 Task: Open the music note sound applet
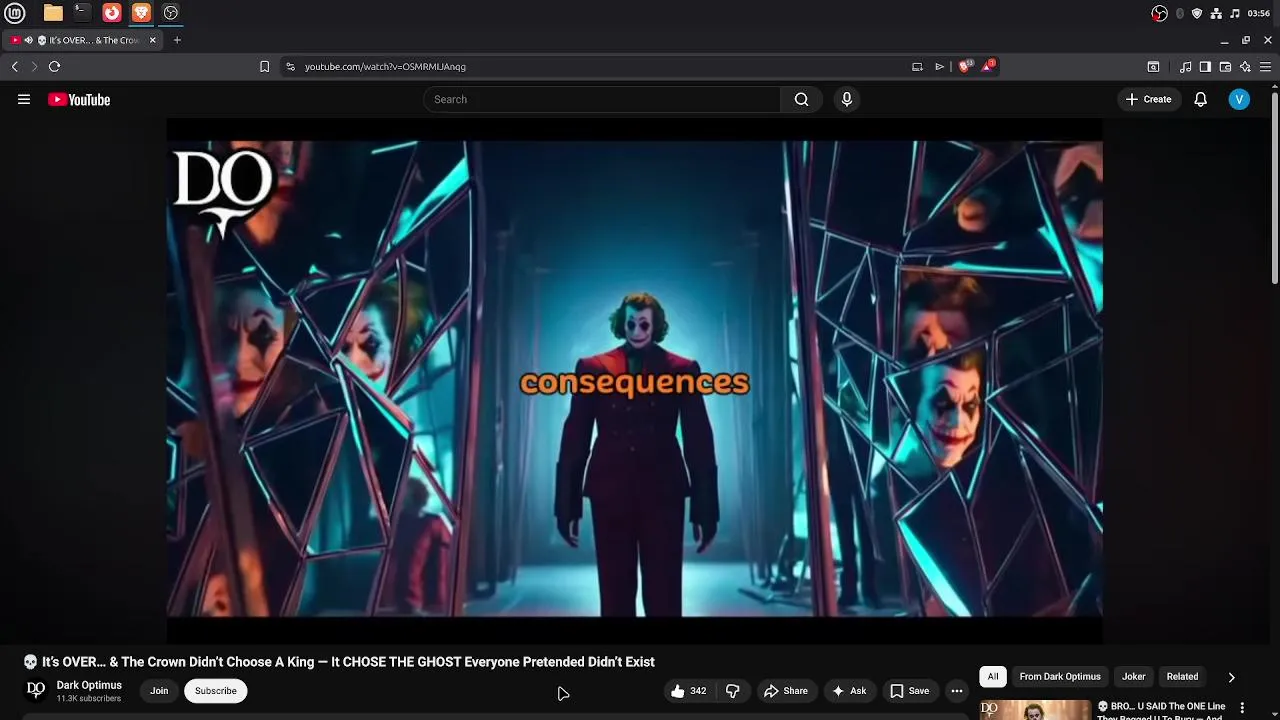pyautogui.click(x=1235, y=13)
